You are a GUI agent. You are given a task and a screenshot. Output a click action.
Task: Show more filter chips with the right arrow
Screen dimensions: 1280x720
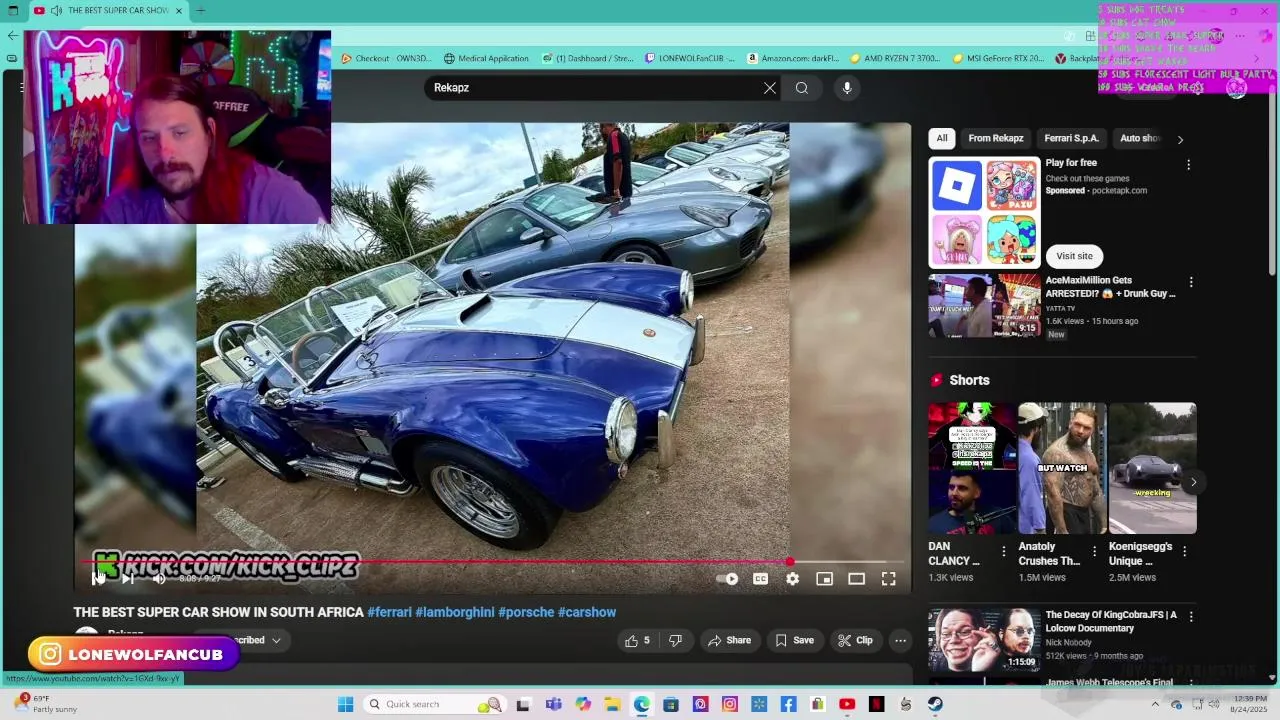[x=1180, y=140]
